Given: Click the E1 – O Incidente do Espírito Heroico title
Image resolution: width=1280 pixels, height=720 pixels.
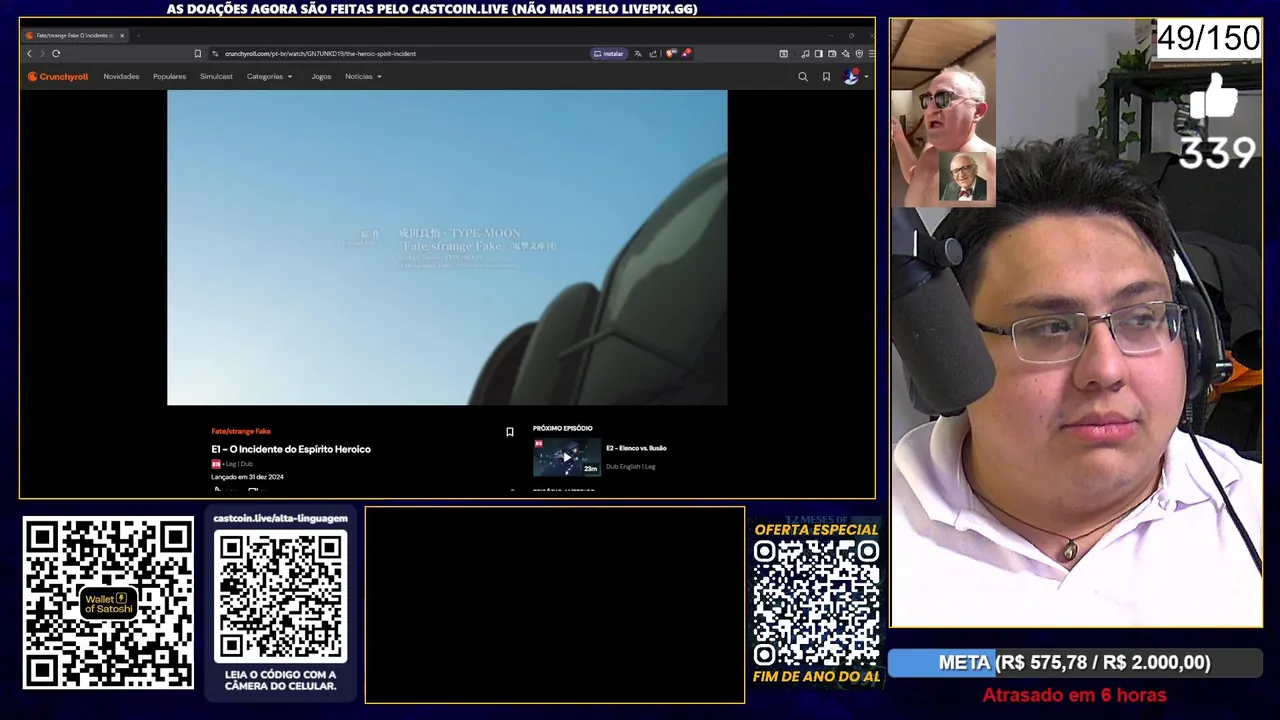Looking at the screenshot, I should point(291,449).
